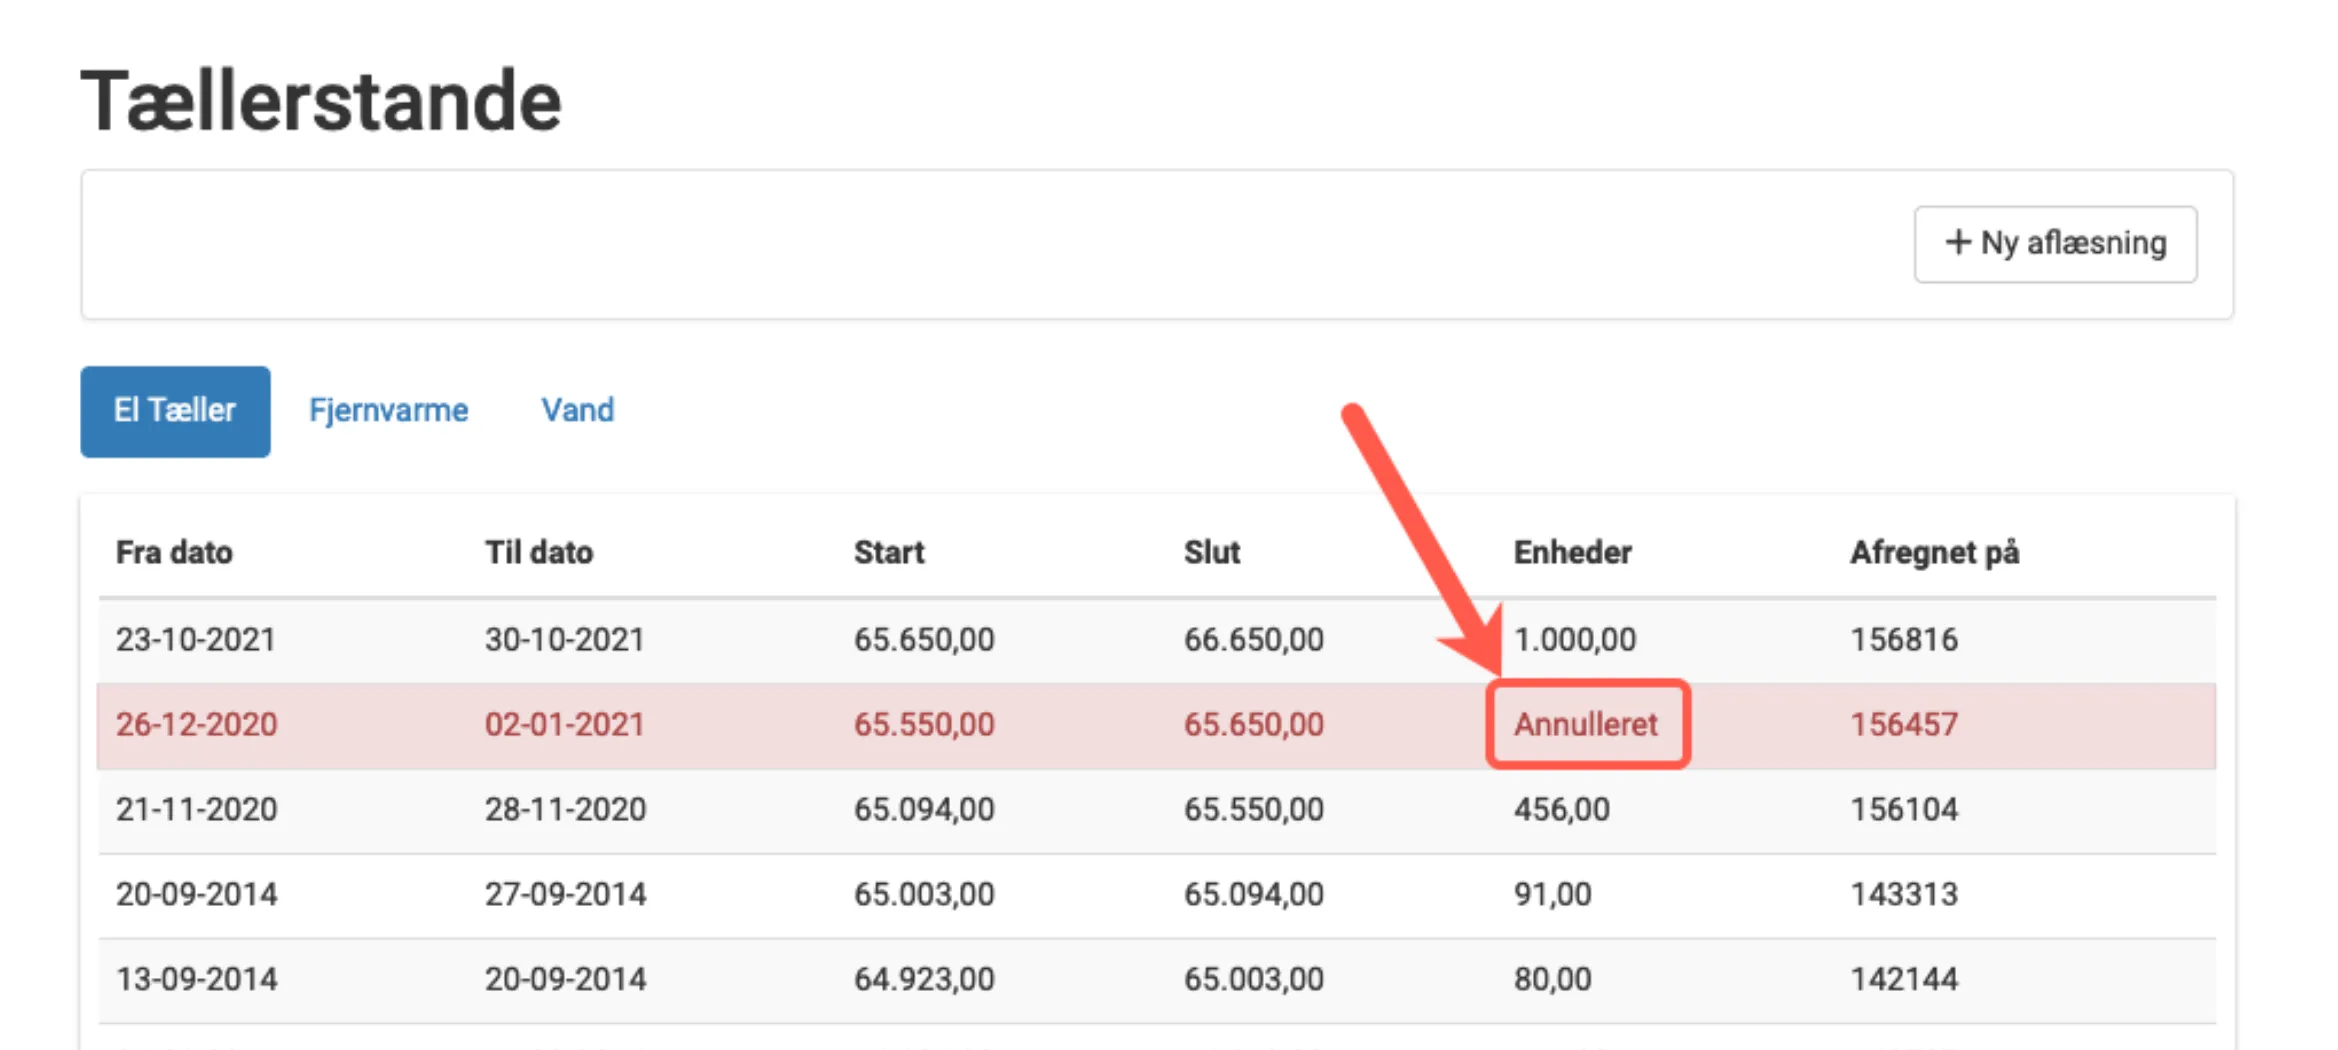The image size is (2338, 1050).
Task: Open the Vand tab
Action: pyautogui.click(x=577, y=411)
